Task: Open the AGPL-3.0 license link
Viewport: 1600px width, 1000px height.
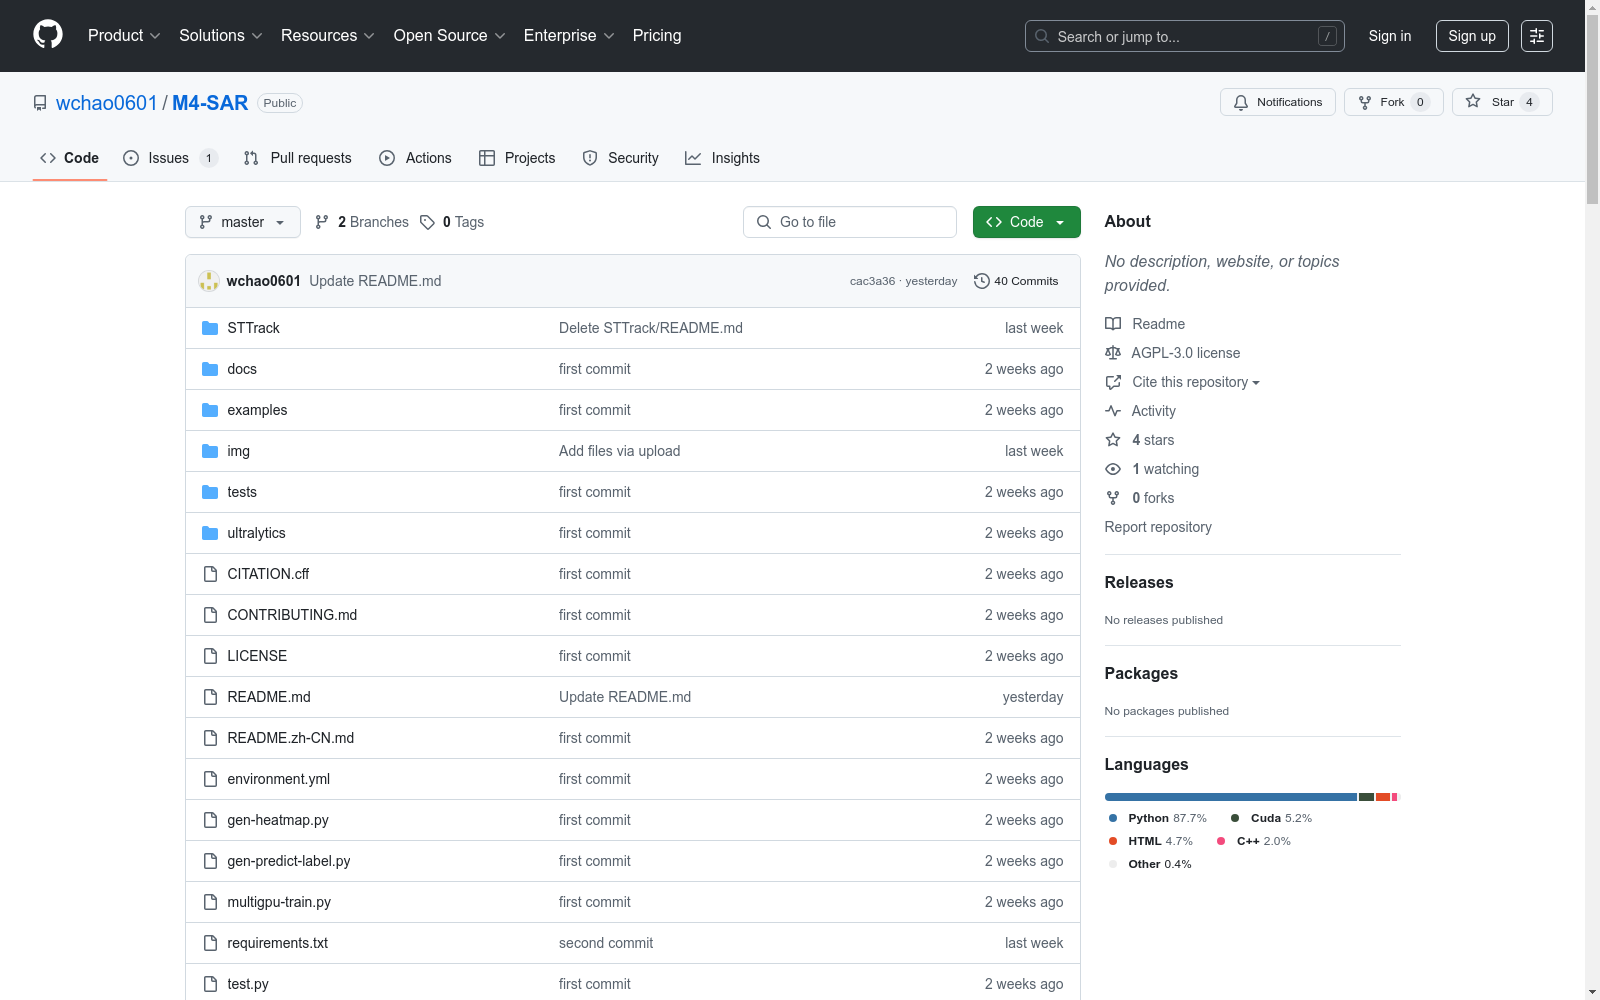Action: pyautogui.click(x=1185, y=353)
